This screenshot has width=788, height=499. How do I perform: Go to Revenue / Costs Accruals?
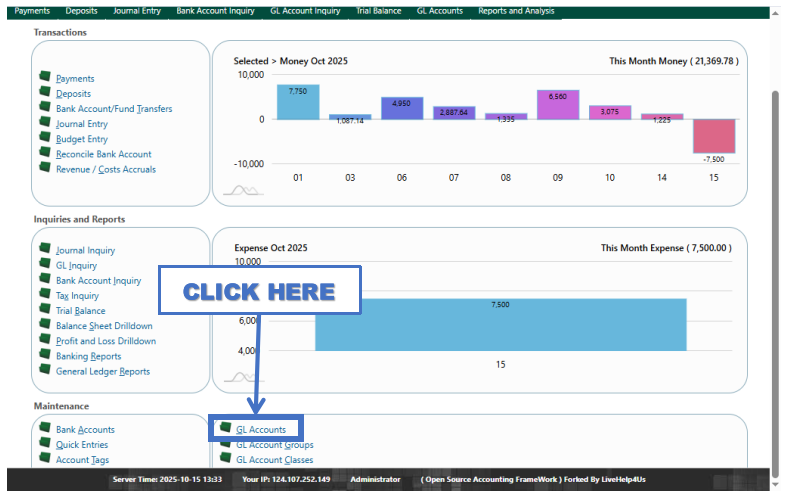(x=105, y=169)
